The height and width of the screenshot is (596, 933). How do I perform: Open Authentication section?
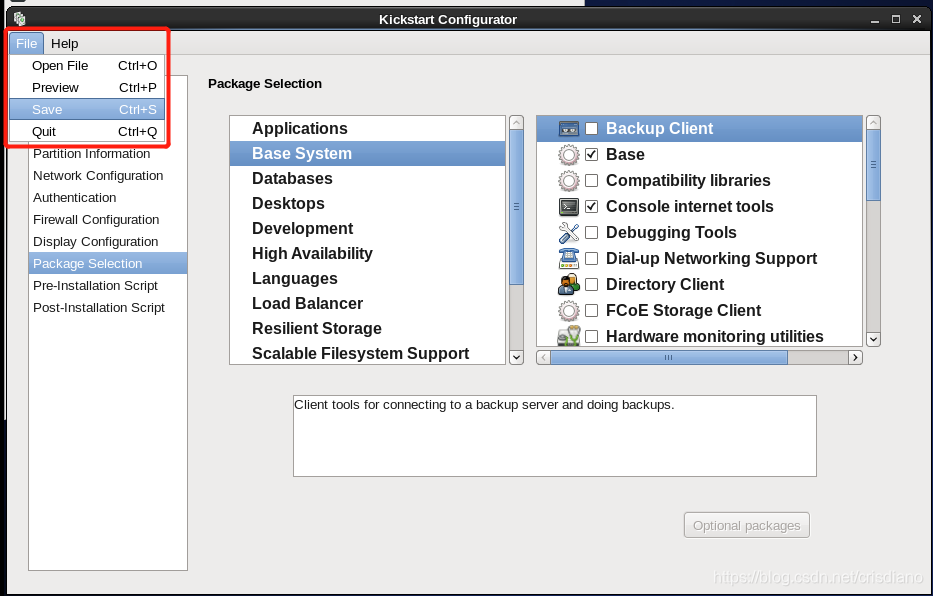pos(108,197)
